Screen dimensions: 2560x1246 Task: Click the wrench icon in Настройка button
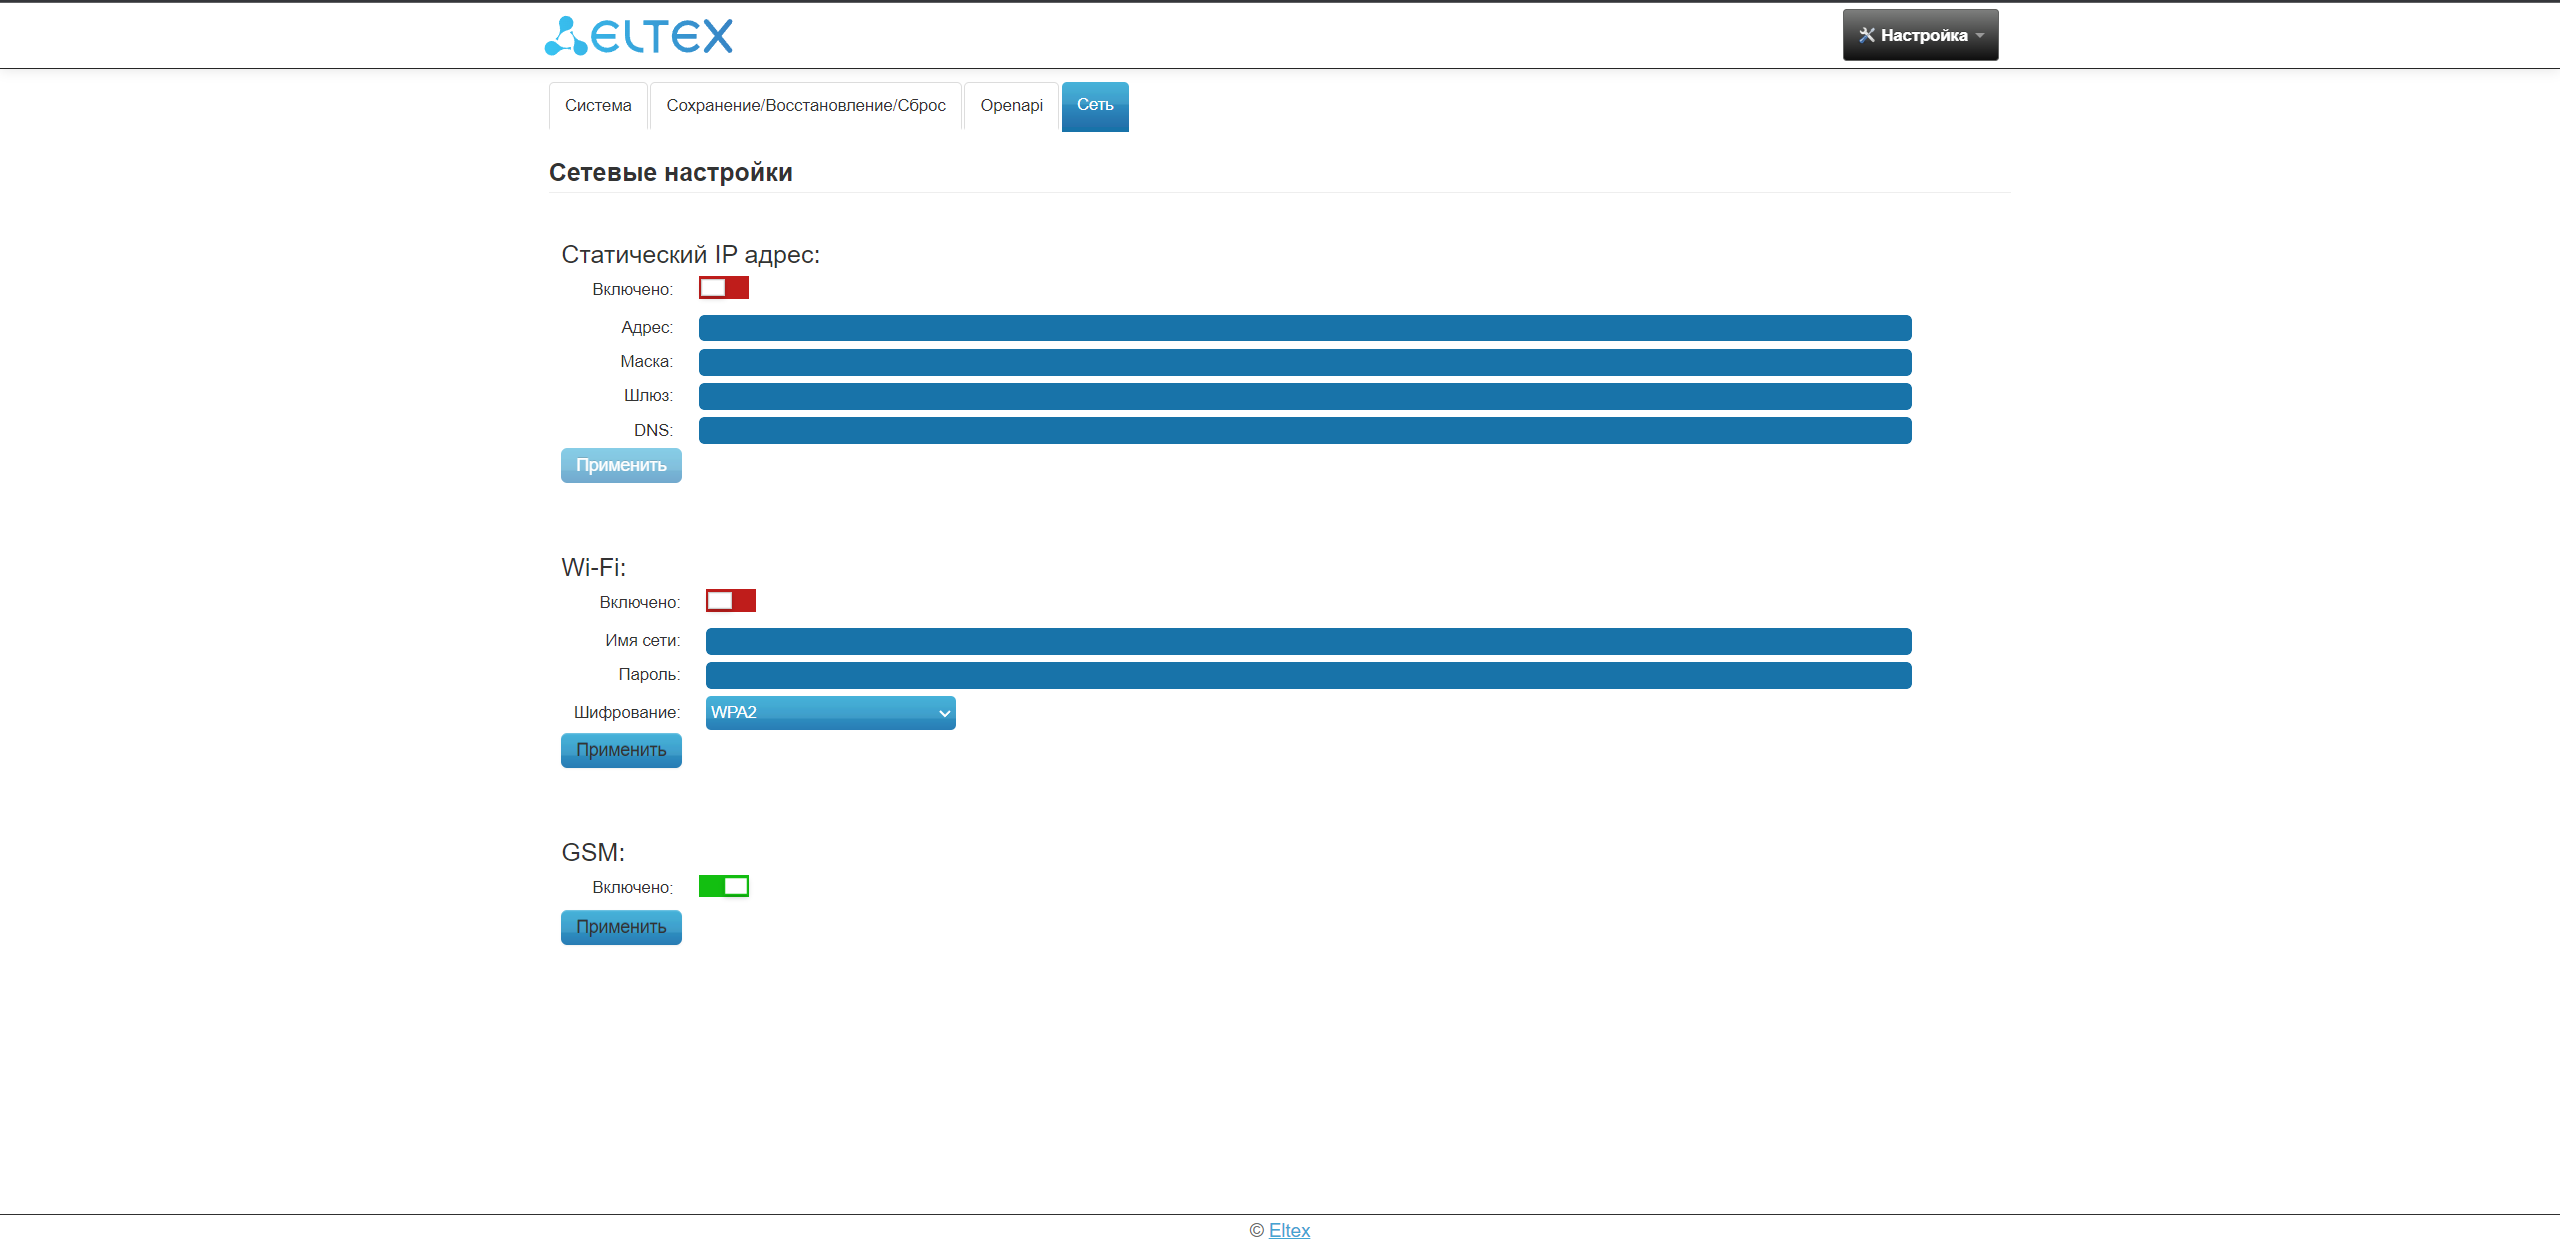(1866, 35)
